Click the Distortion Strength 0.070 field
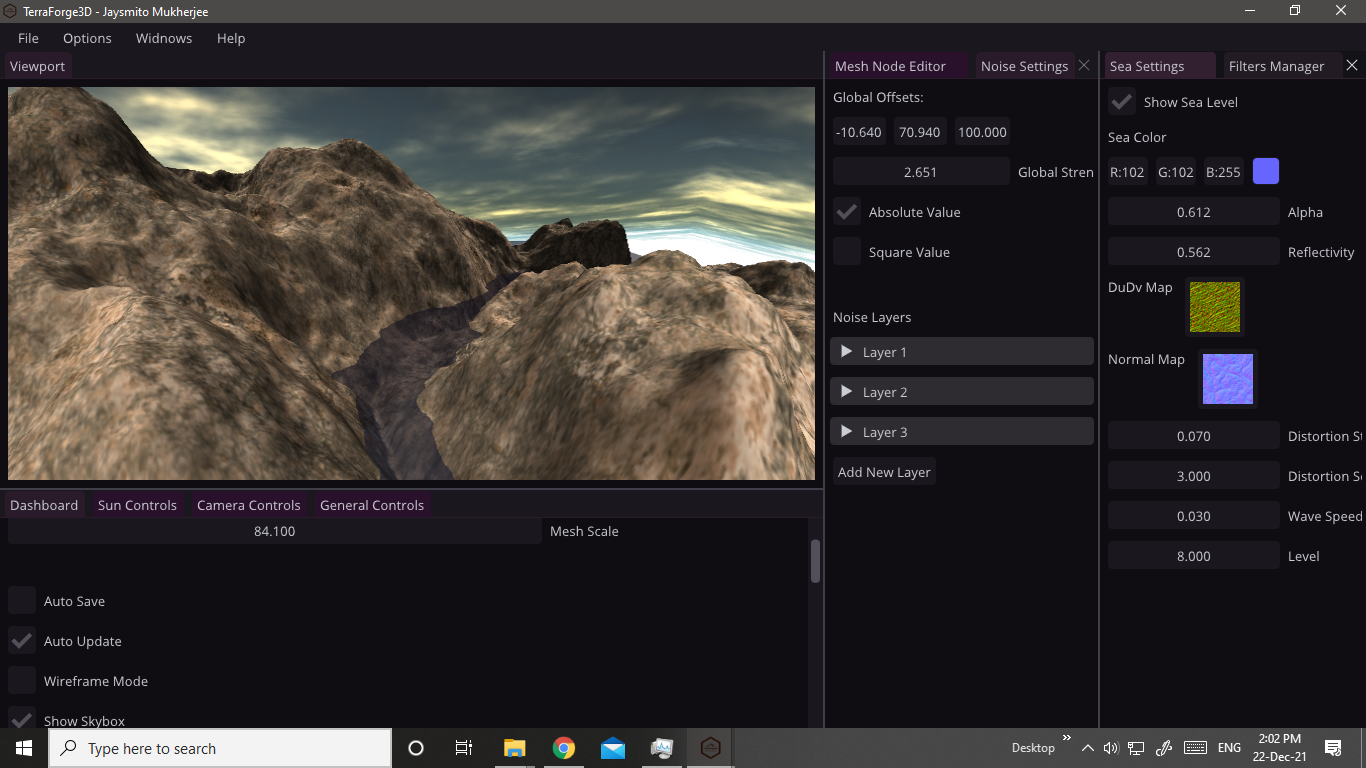This screenshot has width=1366, height=768. [1194, 435]
